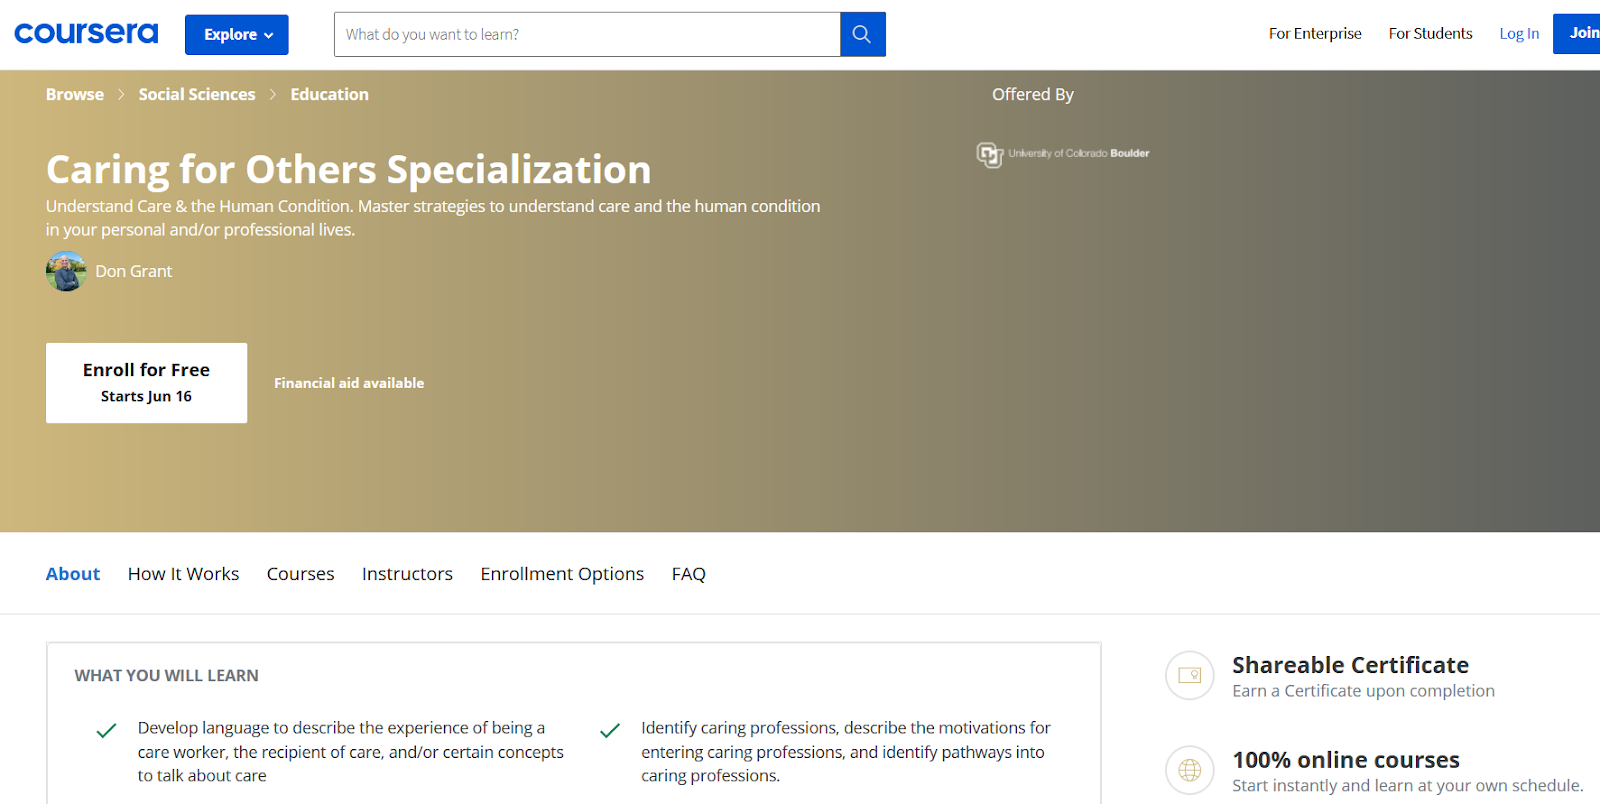The image size is (1600, 804).
Task: Open the FAQ tab
Action: click(x=689, y=574)
